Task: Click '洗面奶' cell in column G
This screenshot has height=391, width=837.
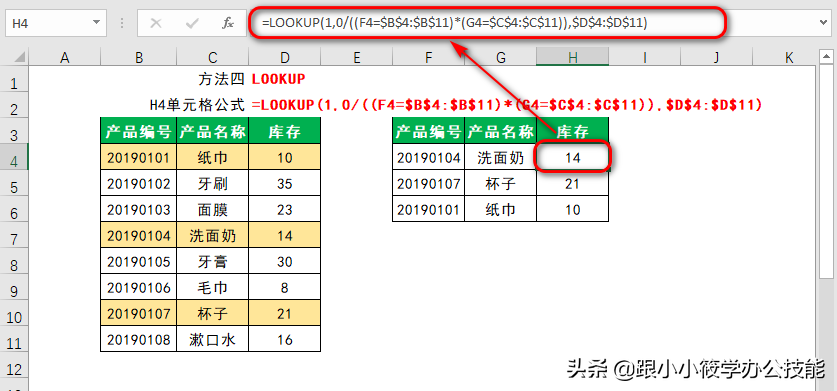Action: tap(501, 157)
